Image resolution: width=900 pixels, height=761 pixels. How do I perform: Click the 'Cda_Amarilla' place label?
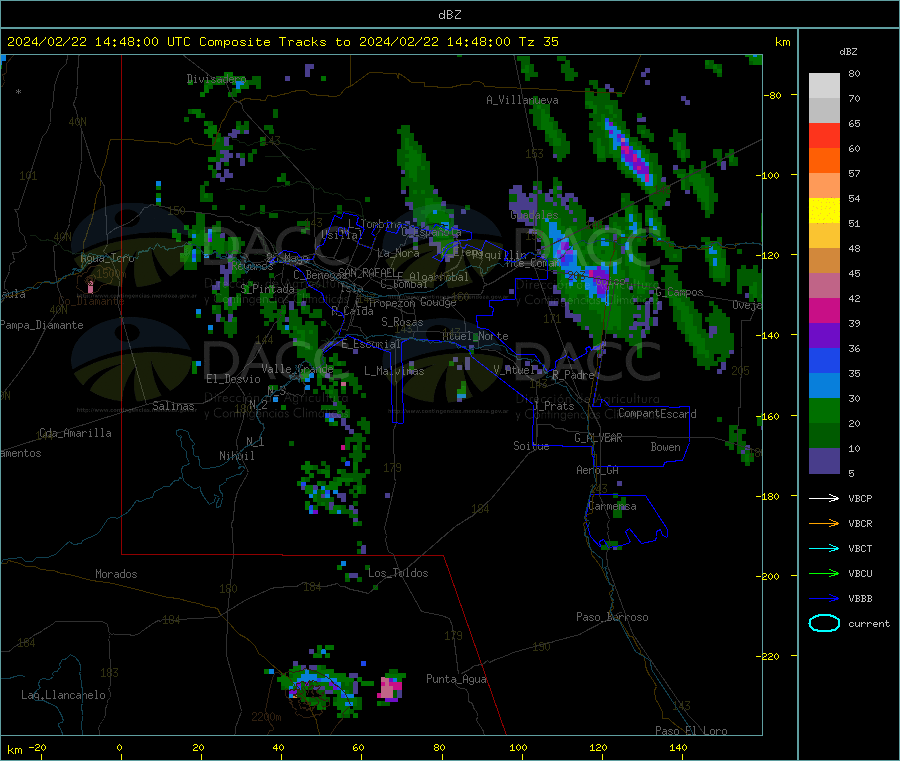pyautogui.click(x=75, y=433)
